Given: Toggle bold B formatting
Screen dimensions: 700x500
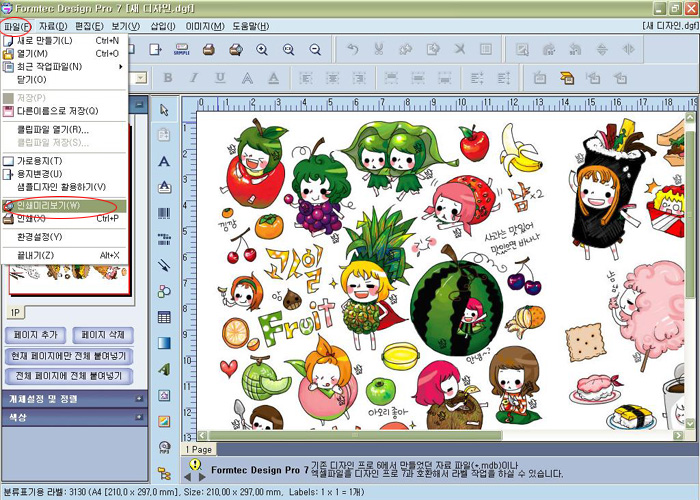Looking at the screenshot, I should 168,78.
